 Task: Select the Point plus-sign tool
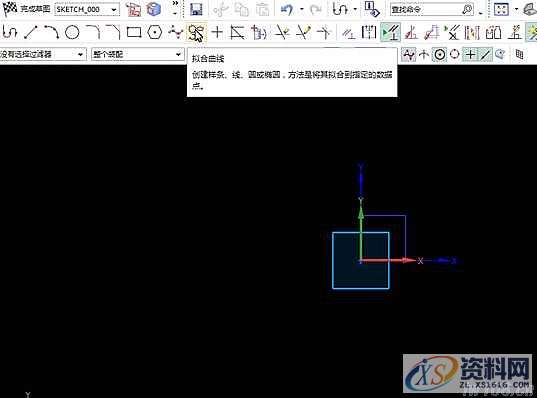[x=217, y=33]
